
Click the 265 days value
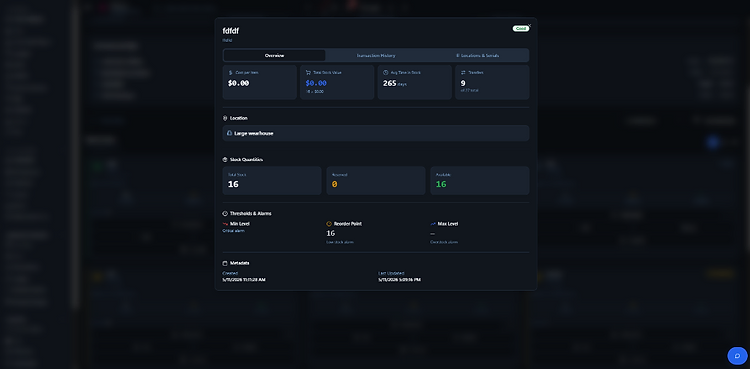click(x=395, y=83)
